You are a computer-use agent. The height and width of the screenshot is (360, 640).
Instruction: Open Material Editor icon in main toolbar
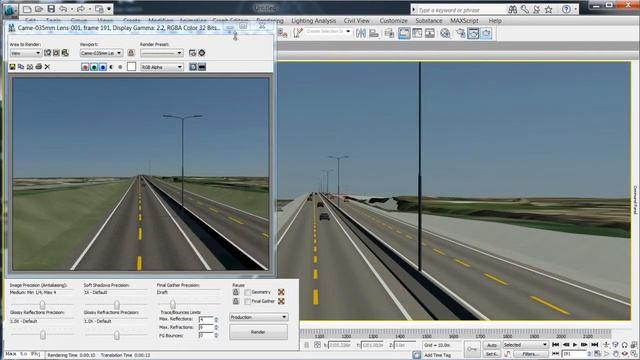coord(445,33)
